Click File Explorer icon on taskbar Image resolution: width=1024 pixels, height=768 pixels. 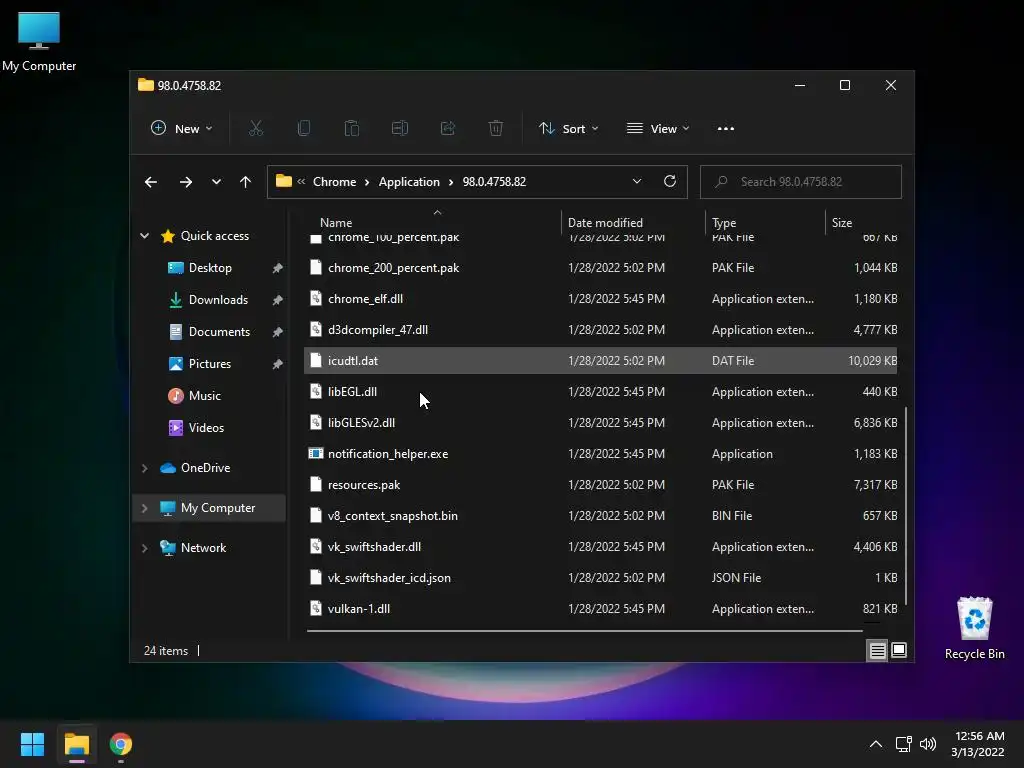tap(77, 744)
